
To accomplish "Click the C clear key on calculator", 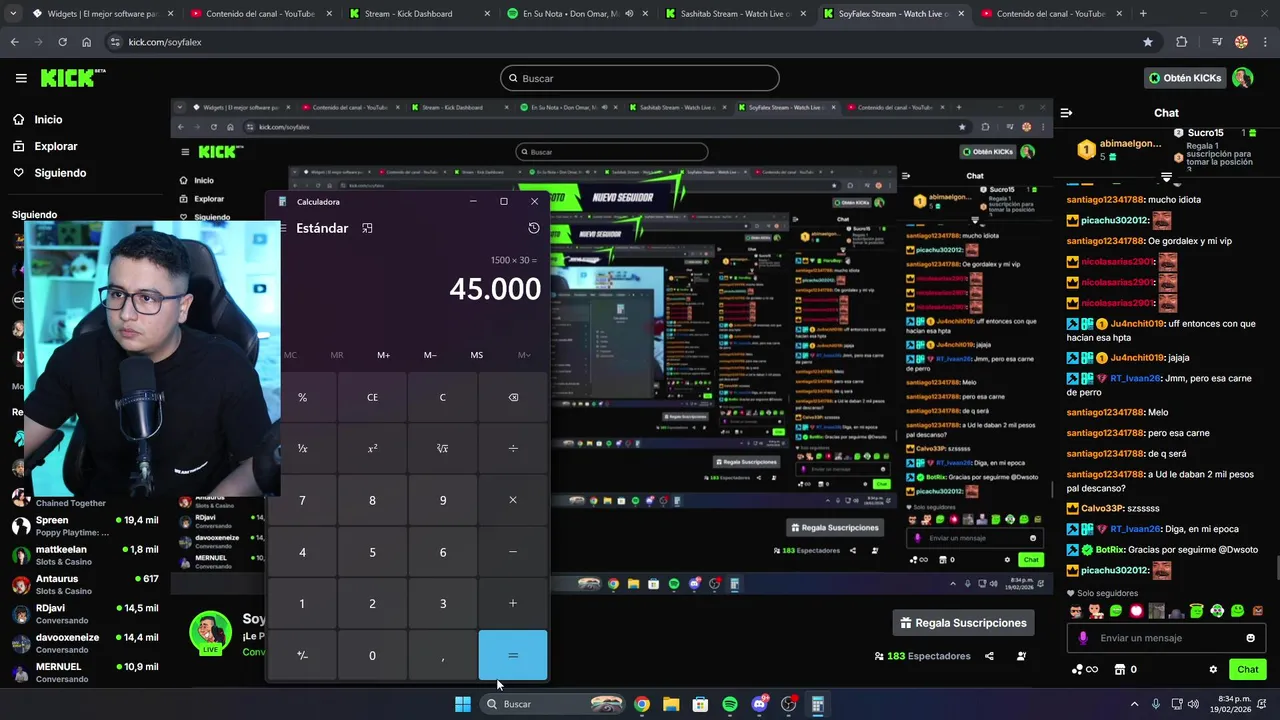I will click(x=443, y=397).
